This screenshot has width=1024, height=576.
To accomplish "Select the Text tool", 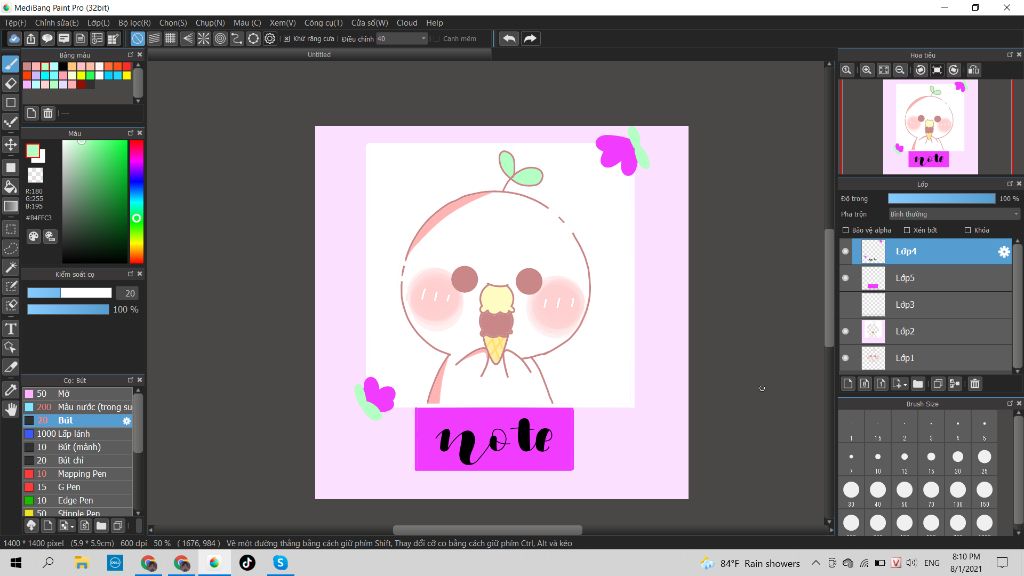I will coord(10,328).
